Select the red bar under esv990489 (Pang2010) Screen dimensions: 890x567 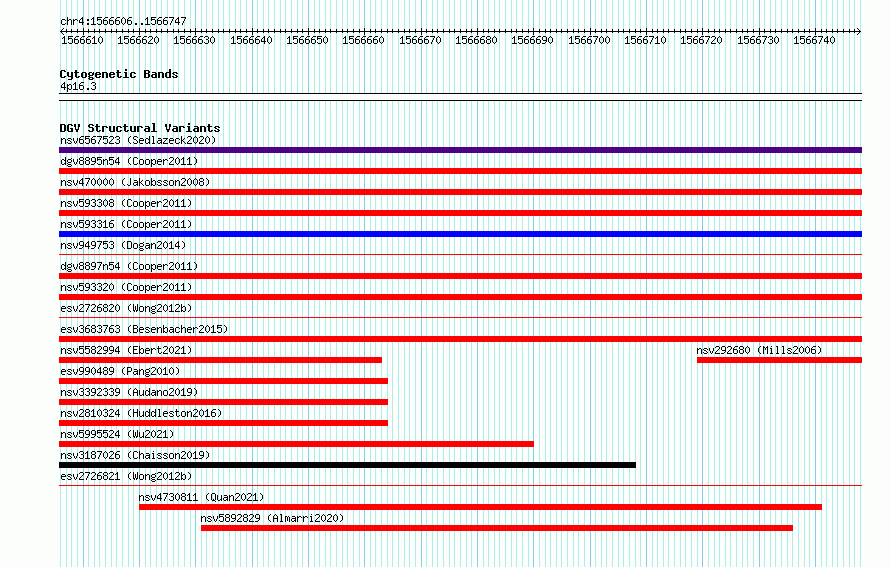pos(223,381)
